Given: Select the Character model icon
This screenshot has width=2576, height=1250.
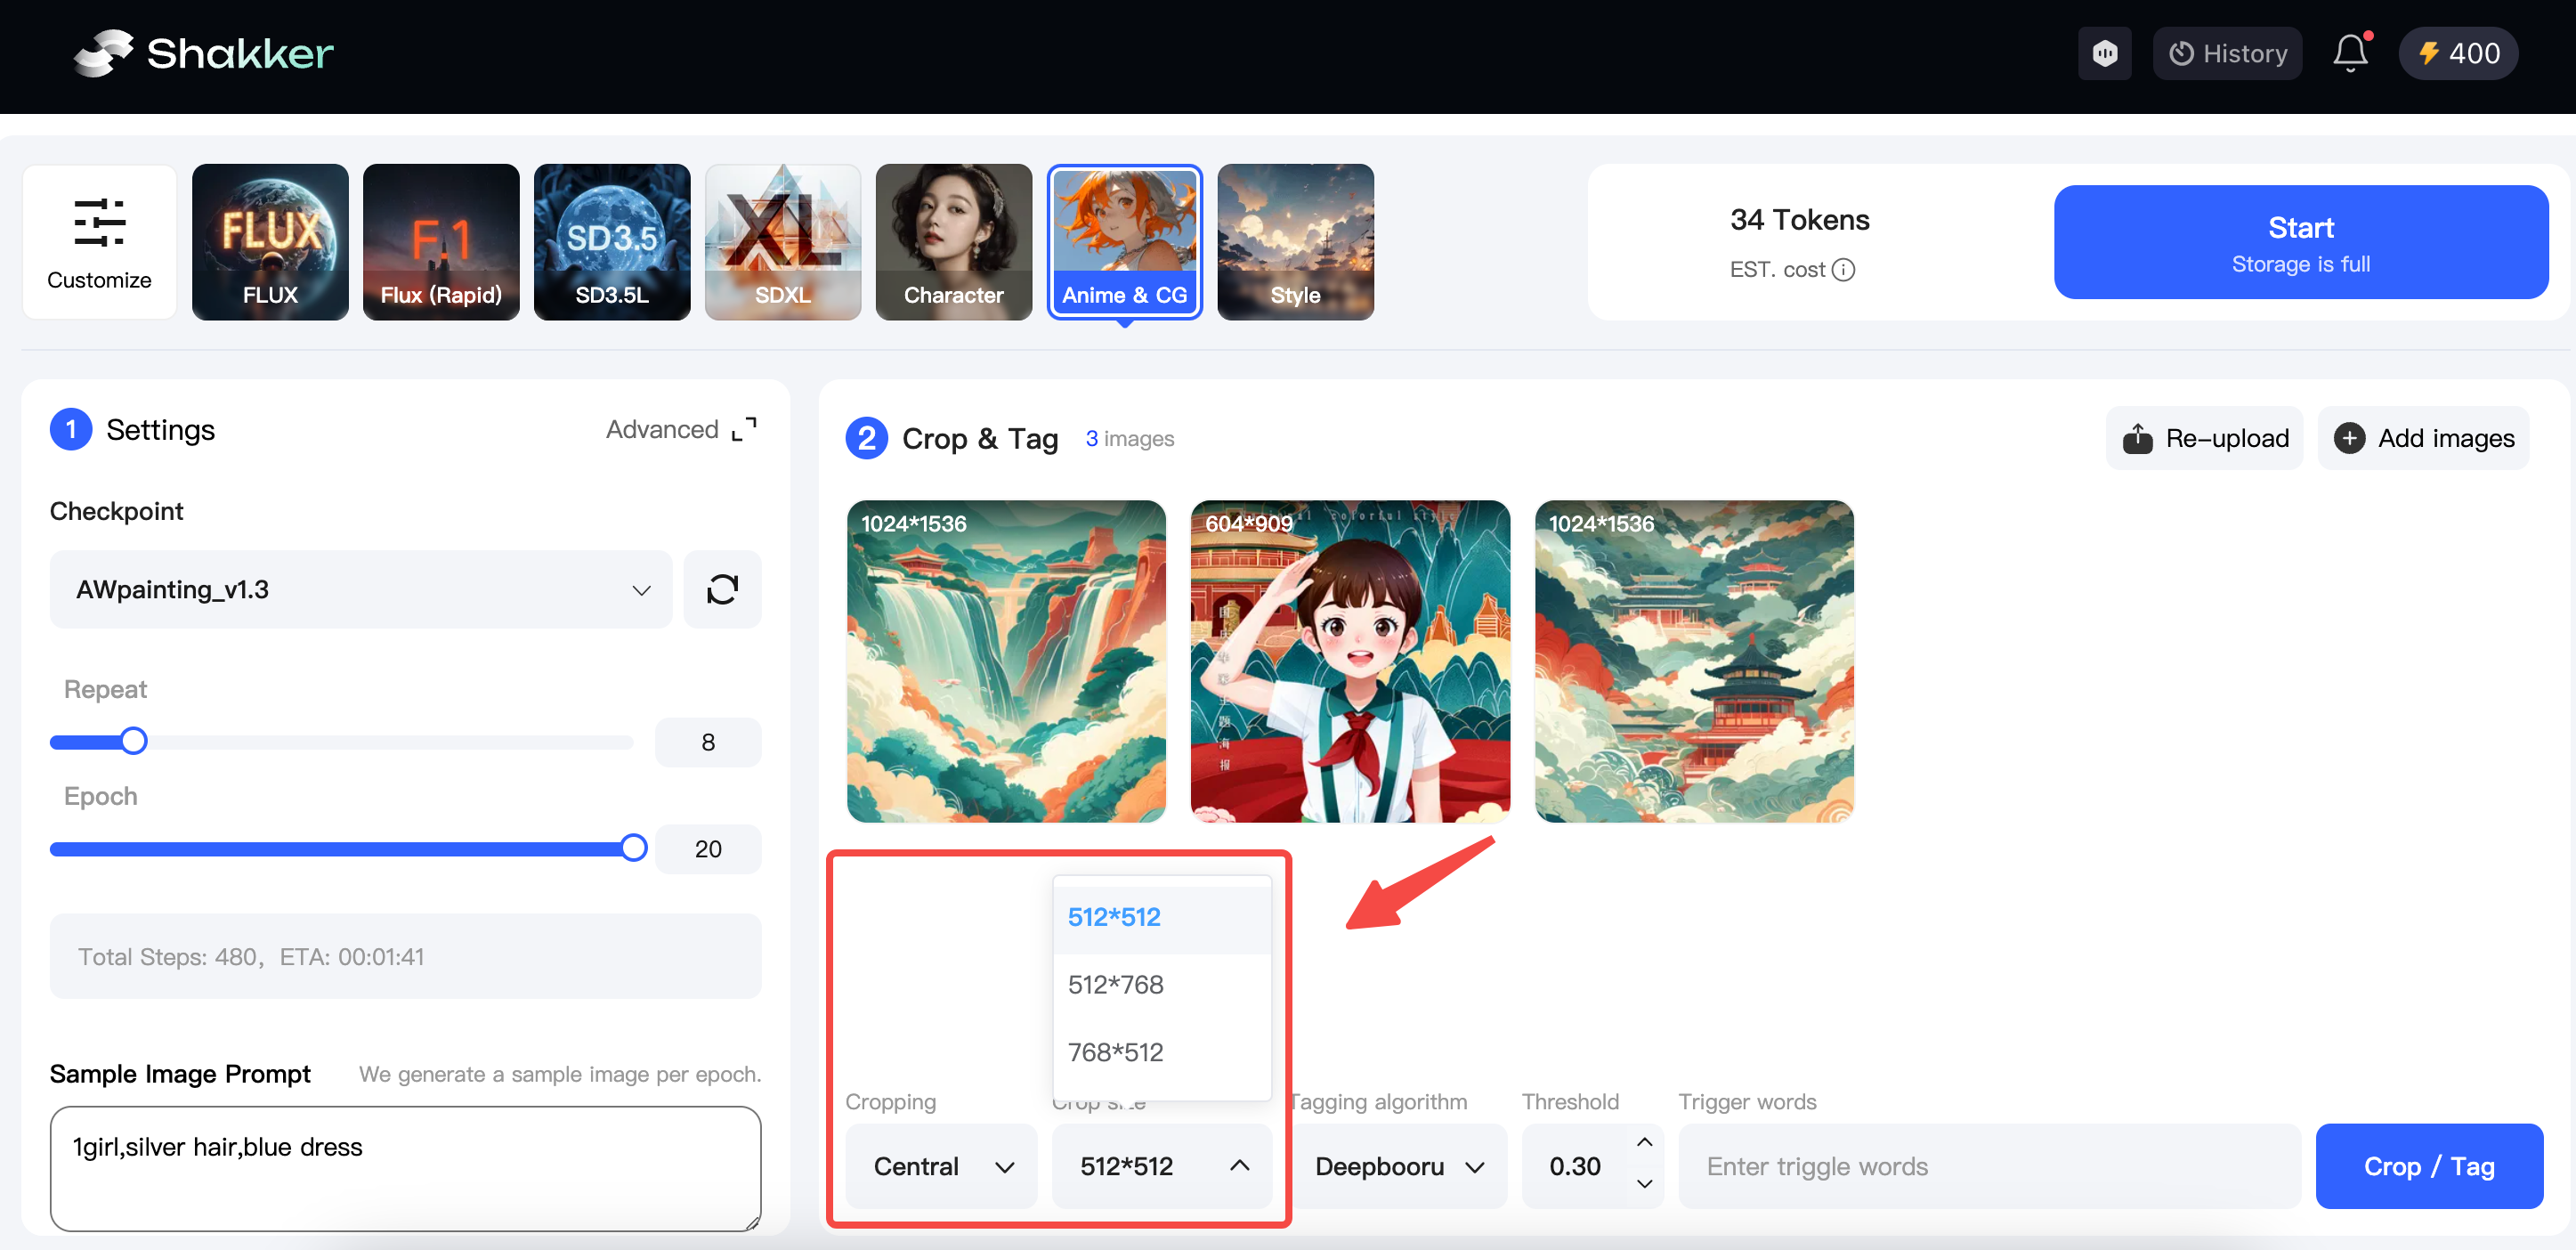Looking at the screenshot, I should (952, 241).
